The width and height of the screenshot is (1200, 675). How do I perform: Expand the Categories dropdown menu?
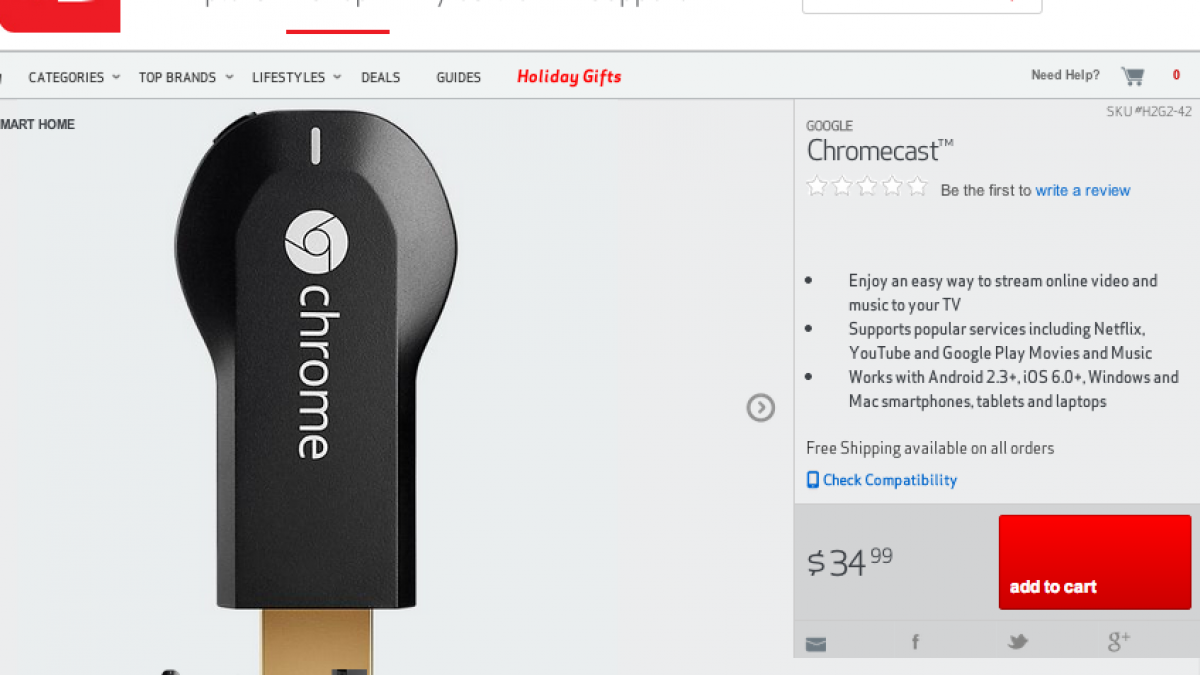pos(74,77)
